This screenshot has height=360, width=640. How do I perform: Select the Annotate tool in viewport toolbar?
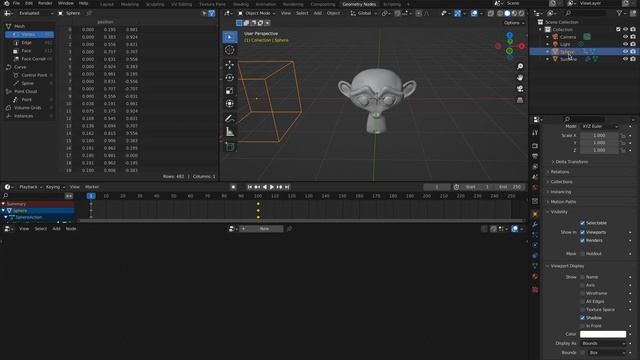coord(230,118)
